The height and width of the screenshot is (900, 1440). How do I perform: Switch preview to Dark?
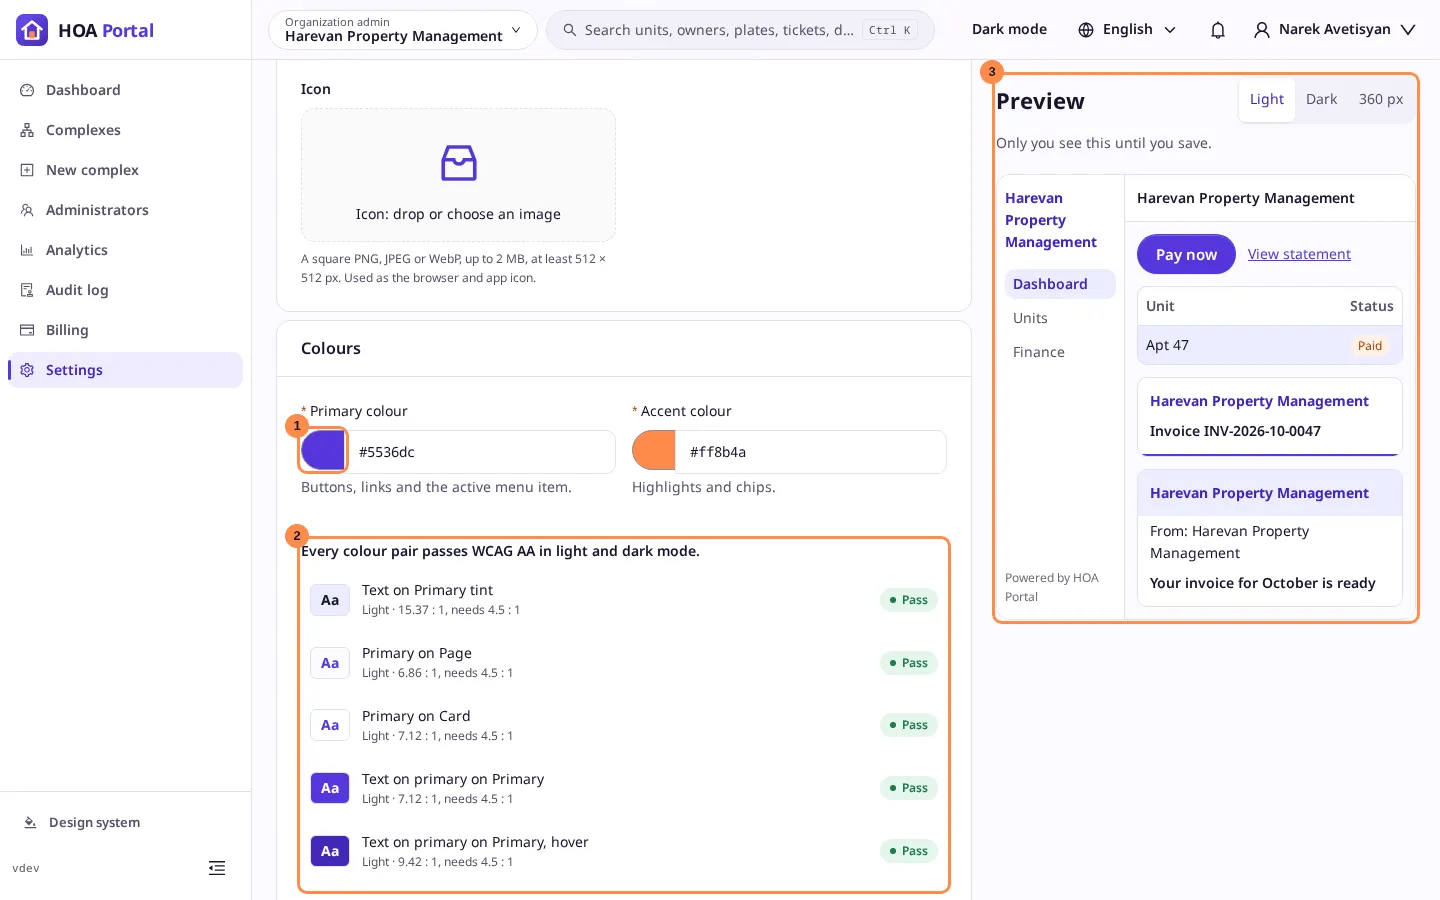click(x=1321, y=99)
